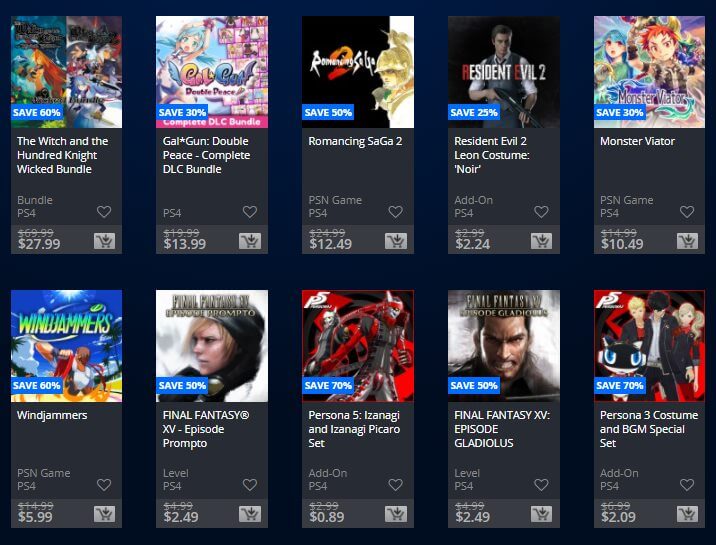Add Witch and Hundred Knight bundle to cart
Image resolution: width=716 pixels, height=545 pixels.
point(104,241)
